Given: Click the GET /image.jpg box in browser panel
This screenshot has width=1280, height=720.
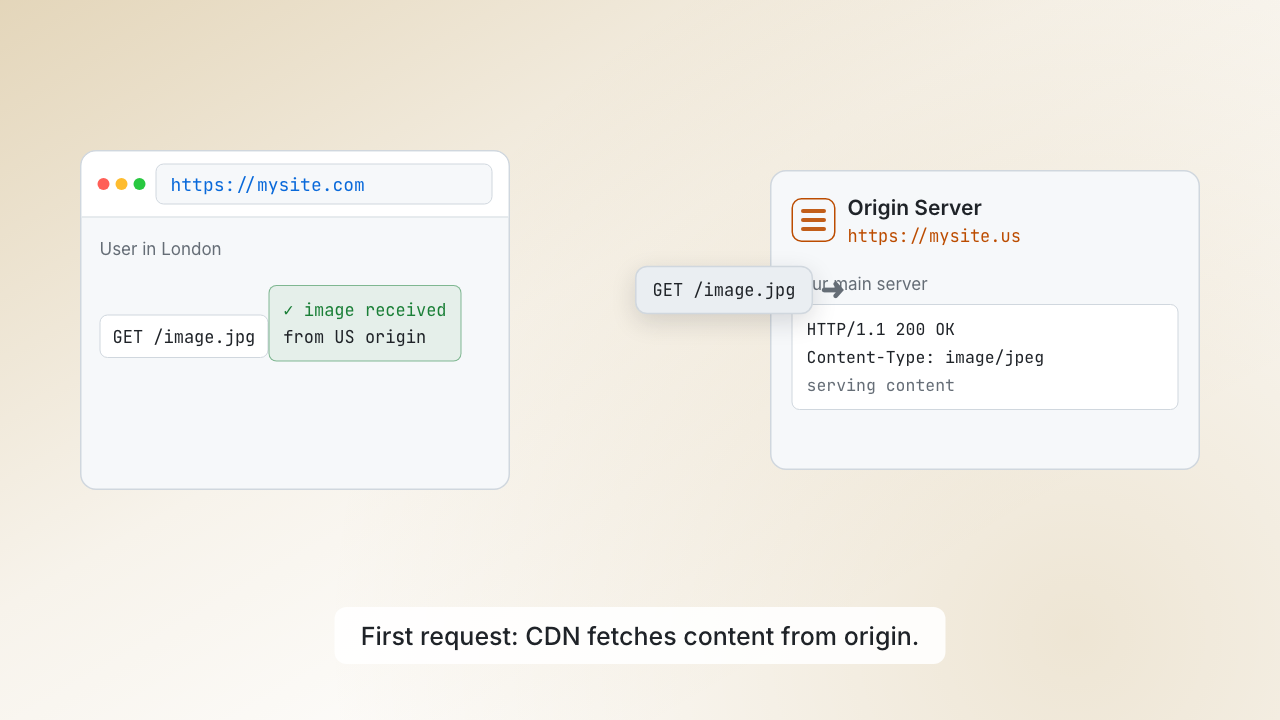Looking at the screenshot, I should (184, 337).
